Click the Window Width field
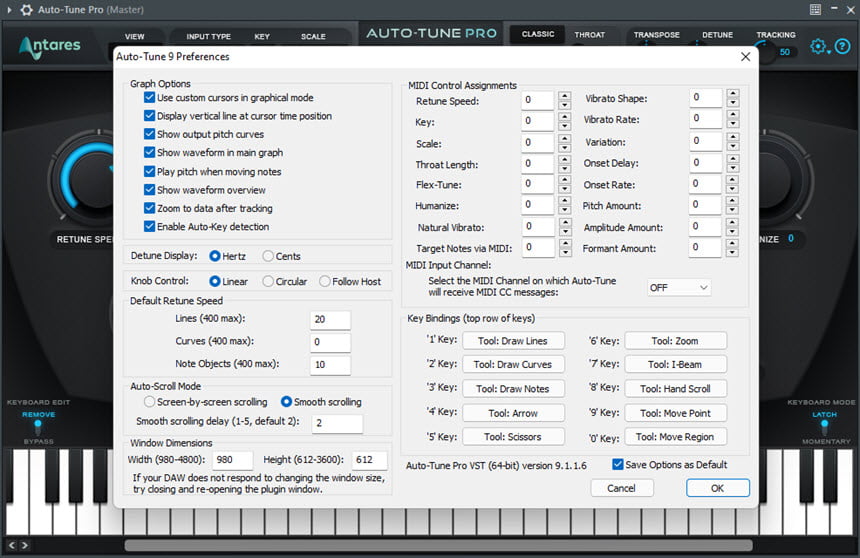The height and width of the screenshot is (558, 860). point(233,460)
